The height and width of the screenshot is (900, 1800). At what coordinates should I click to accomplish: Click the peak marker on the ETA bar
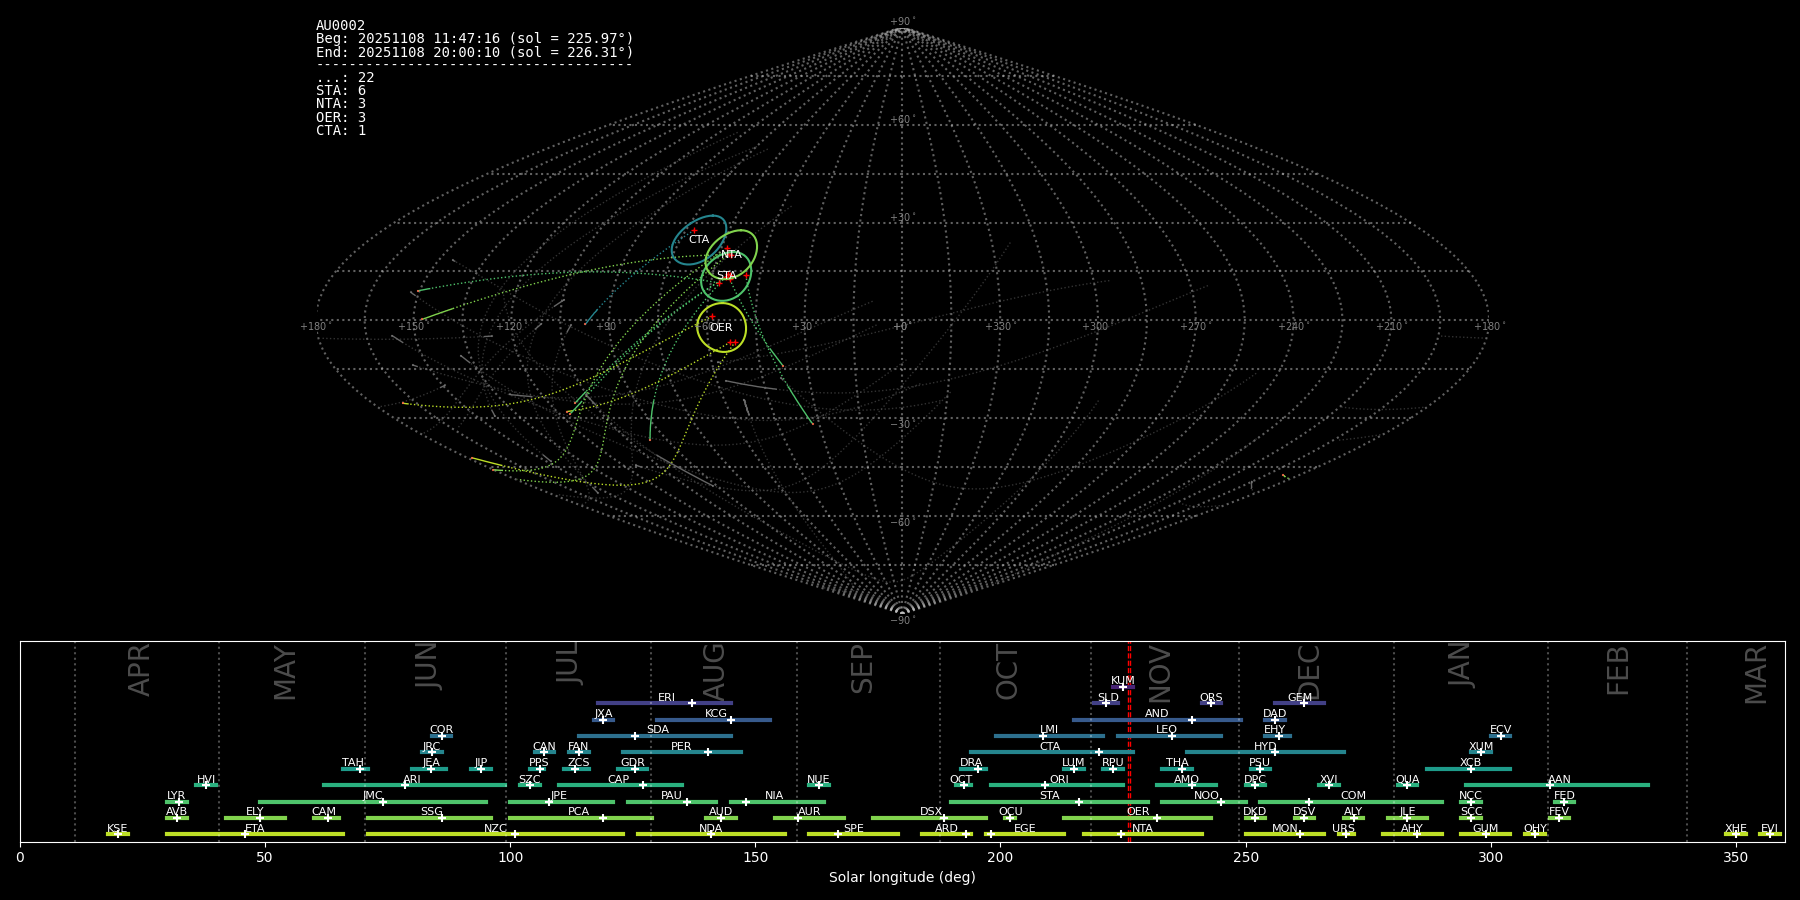pos(245,834)
